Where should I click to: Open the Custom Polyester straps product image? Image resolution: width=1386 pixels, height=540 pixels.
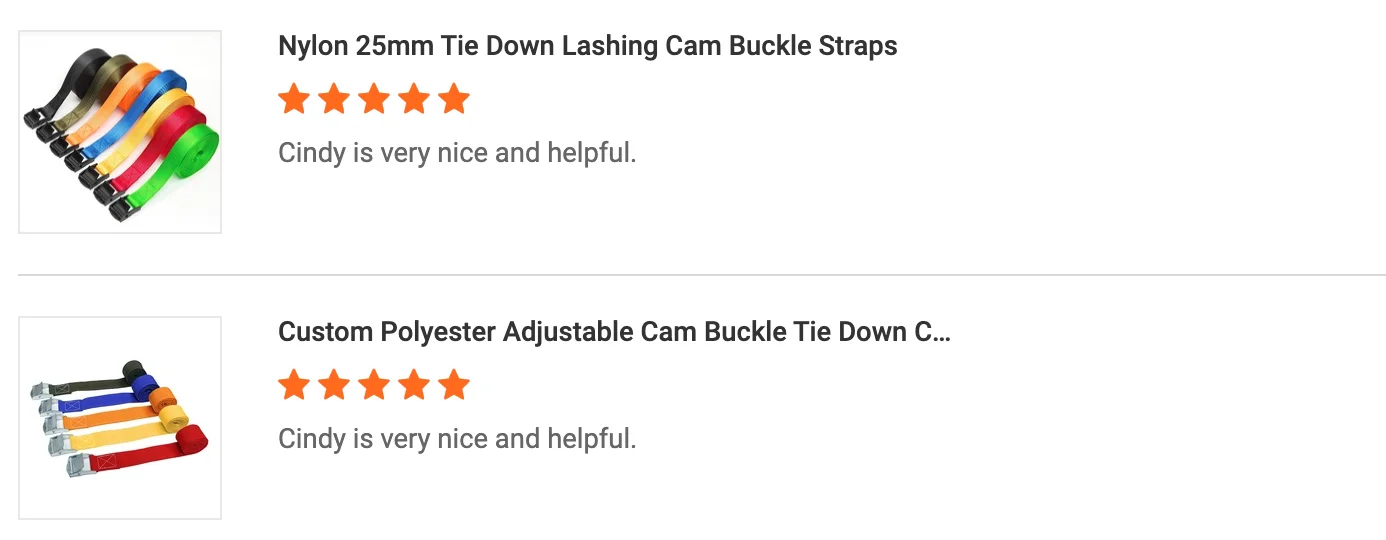click(x=120, y=418)
